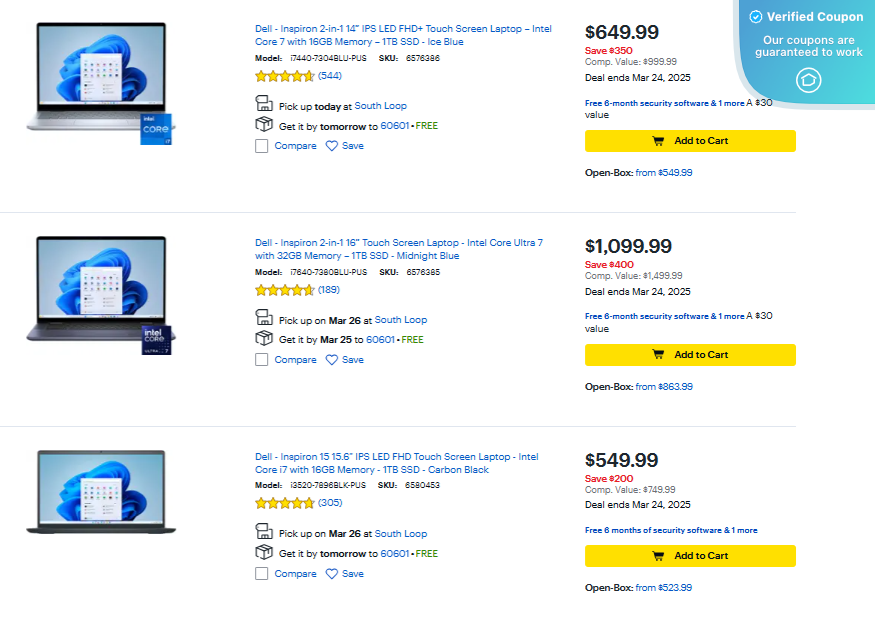
Task: Check the Compare box for the Inspiron 14
Action: pyautogui.click(x=263, y=145)
